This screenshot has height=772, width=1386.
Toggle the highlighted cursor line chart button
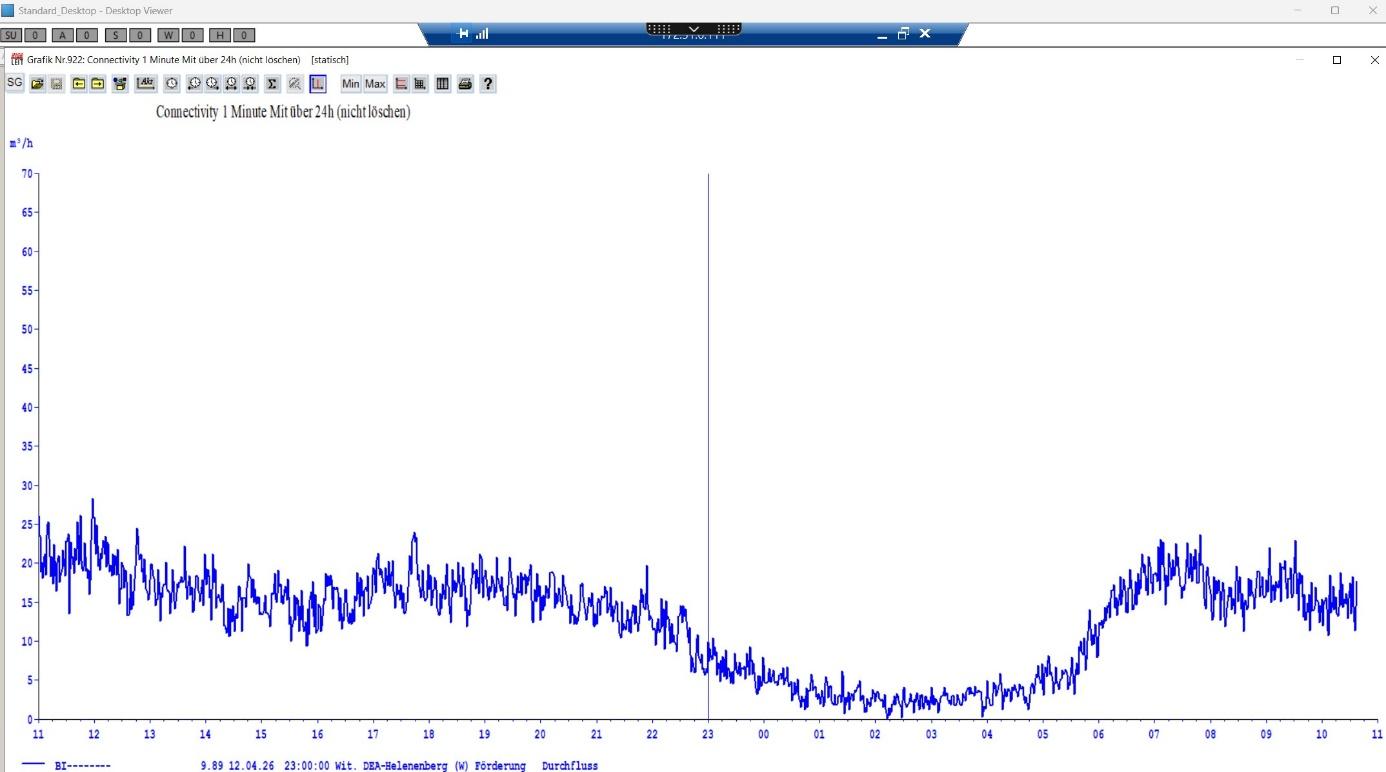318,84
